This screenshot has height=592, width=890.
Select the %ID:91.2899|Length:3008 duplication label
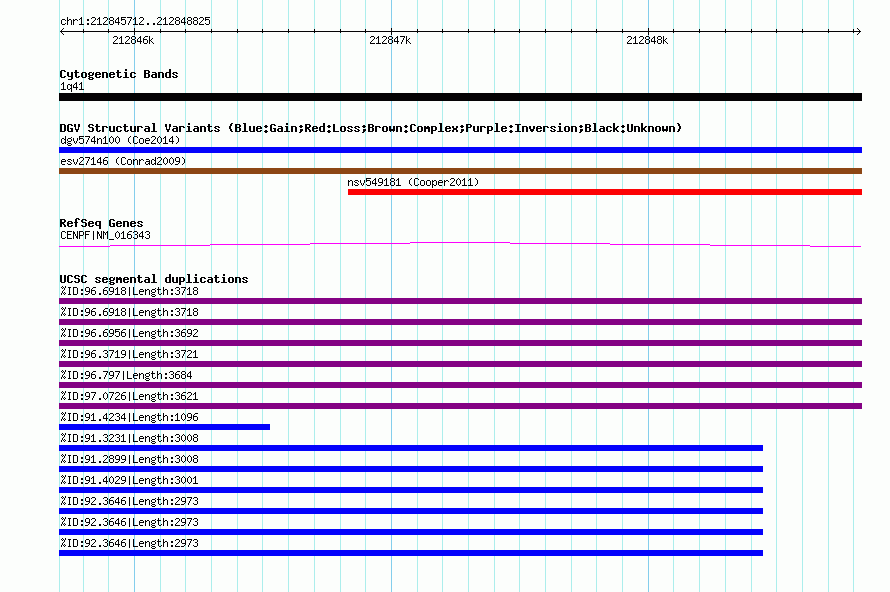pyautogui.click(x=129, y=459)
